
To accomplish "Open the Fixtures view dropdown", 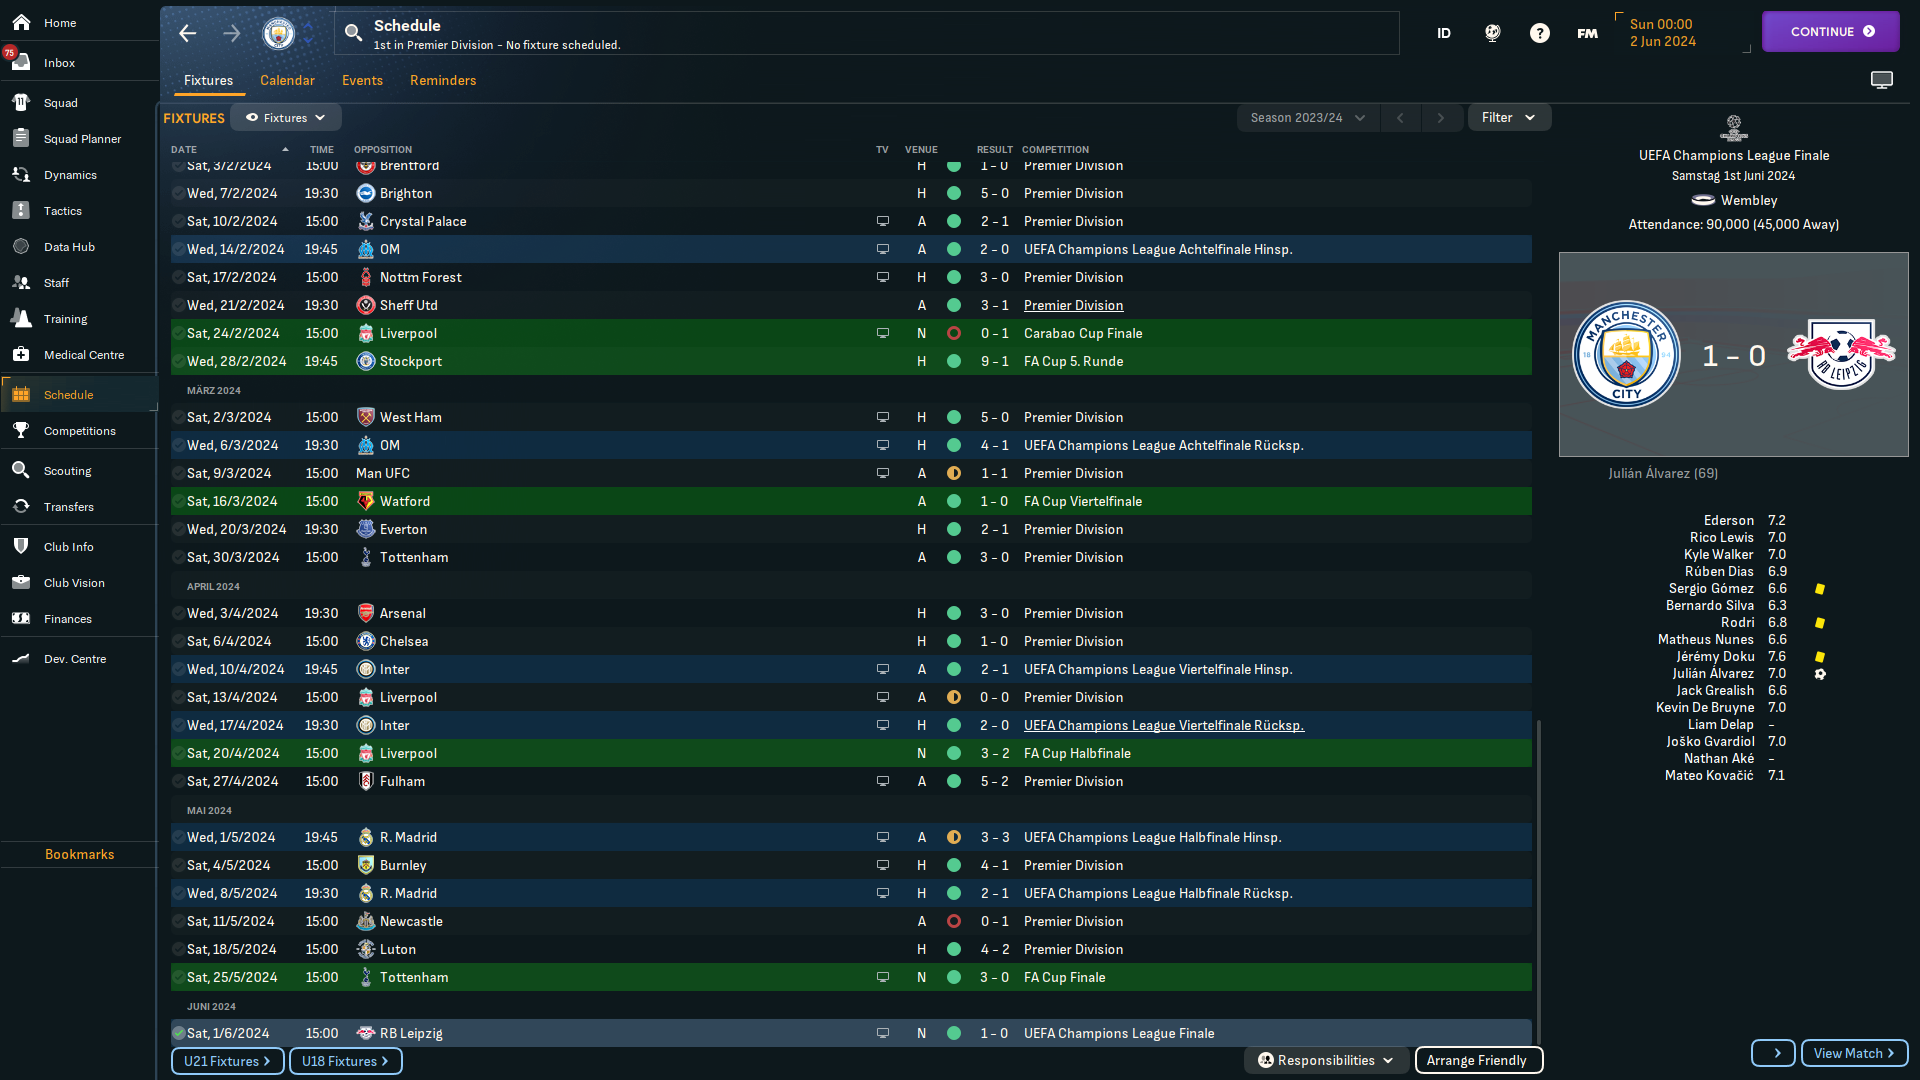I will tap(286, 117).
